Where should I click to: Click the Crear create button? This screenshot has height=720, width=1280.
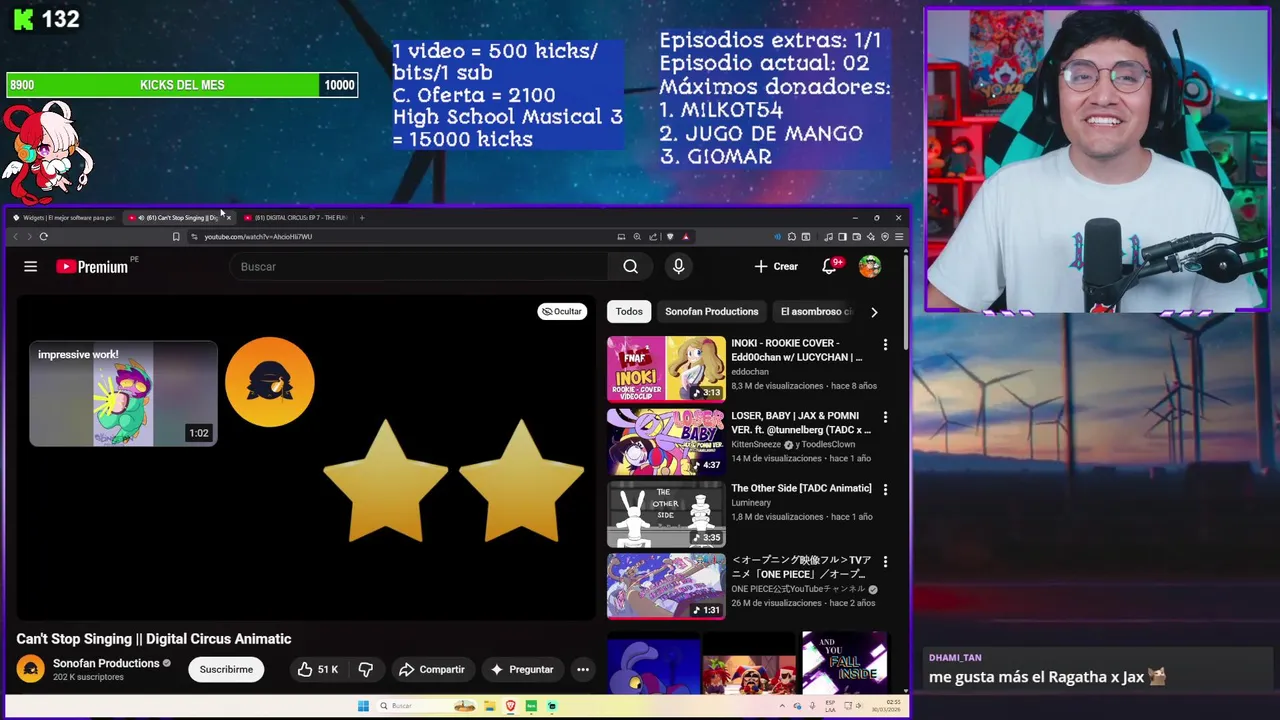(x=776, y=266)
